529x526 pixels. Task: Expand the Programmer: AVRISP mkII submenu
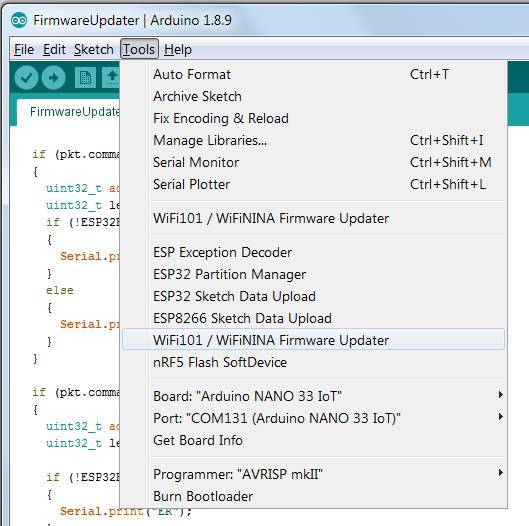314,474
